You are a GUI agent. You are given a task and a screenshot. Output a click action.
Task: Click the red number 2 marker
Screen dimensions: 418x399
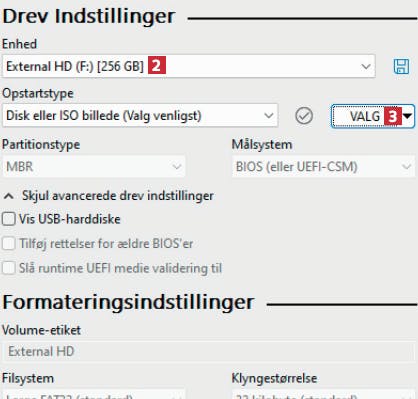click(157, 65)
